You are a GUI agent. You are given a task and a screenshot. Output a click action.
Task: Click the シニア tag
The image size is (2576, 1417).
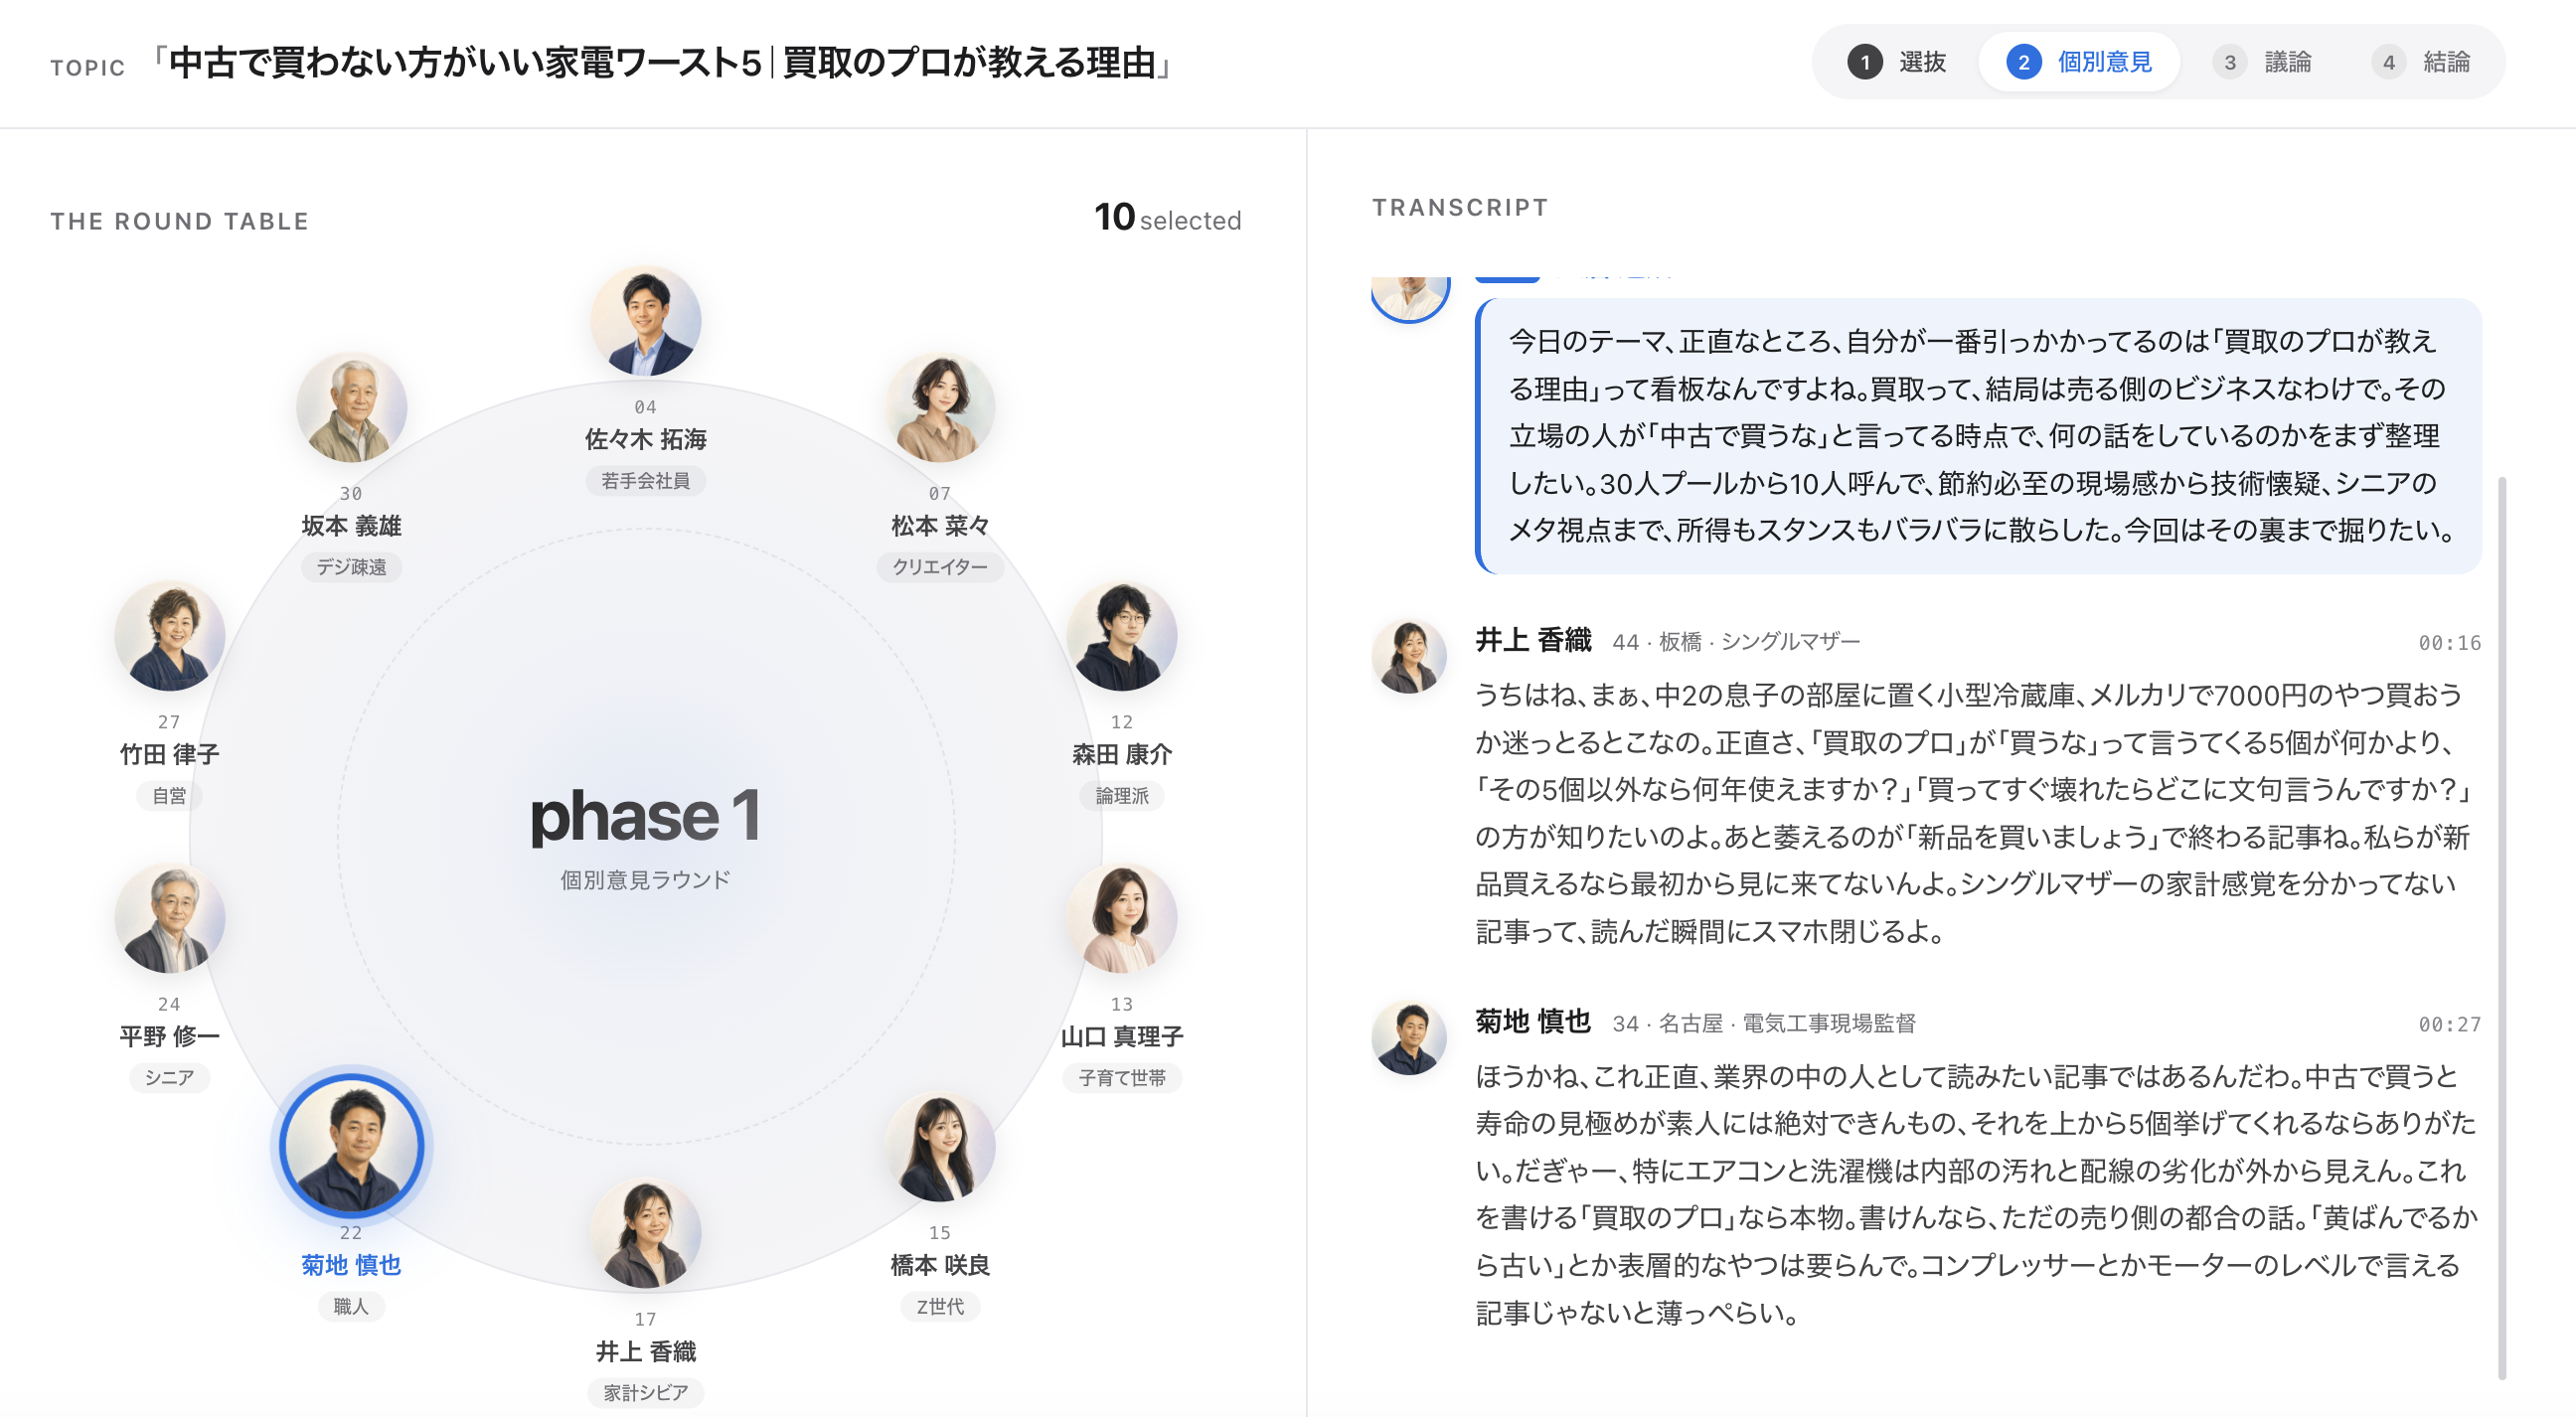(x=169, y=1078)
